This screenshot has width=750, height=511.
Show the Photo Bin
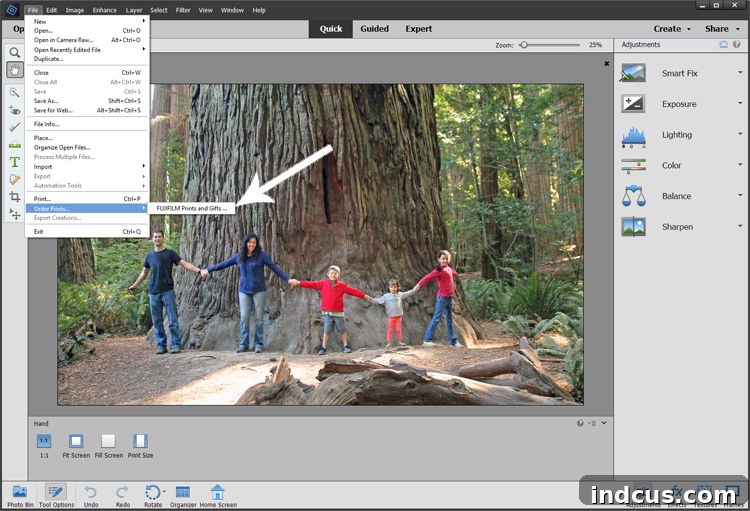20,496
